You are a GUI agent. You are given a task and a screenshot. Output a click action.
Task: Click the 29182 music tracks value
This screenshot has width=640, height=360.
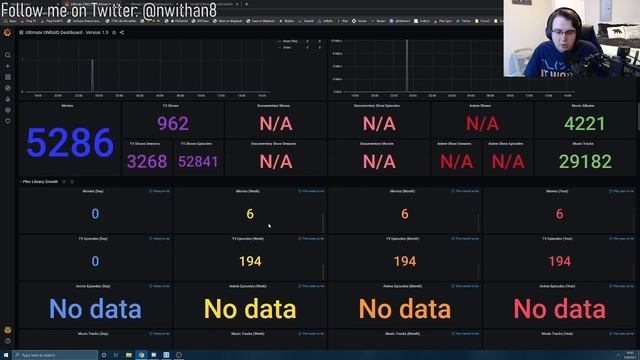point(585,162)
